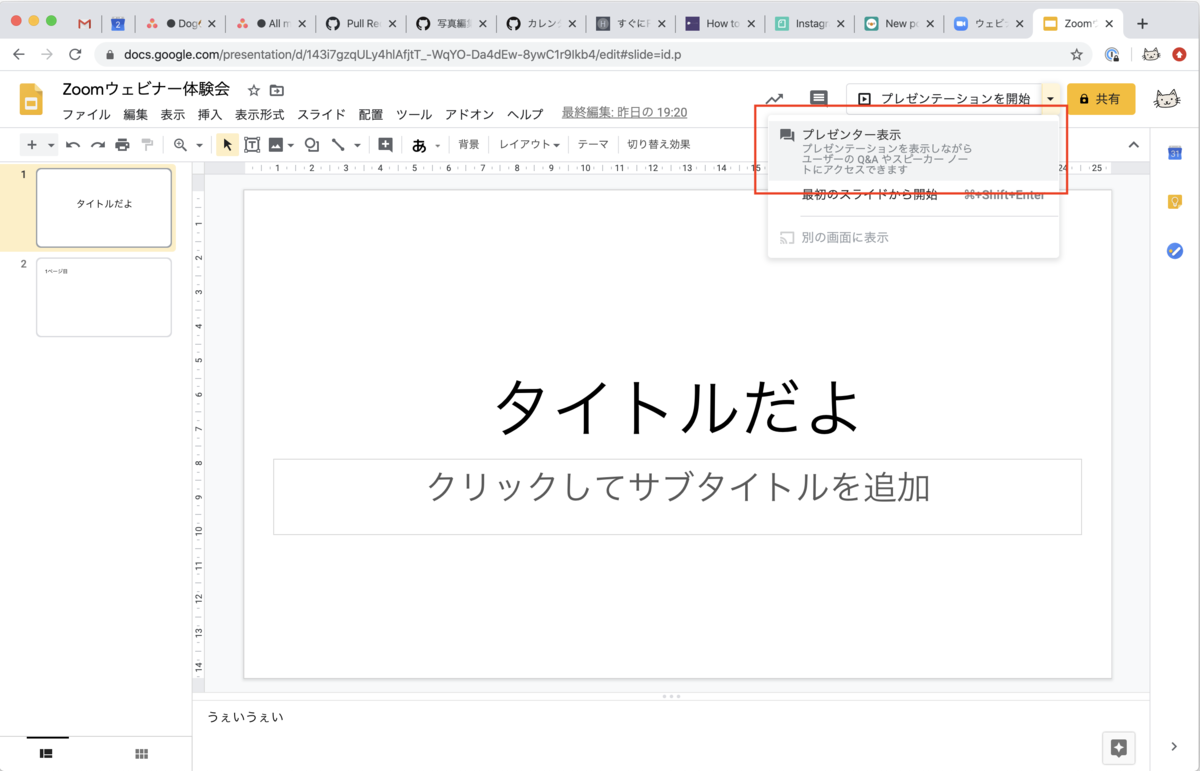Select the shape tool
Image resolution: width=1200 pixels, height=771 pixels.
pos(312,145)
